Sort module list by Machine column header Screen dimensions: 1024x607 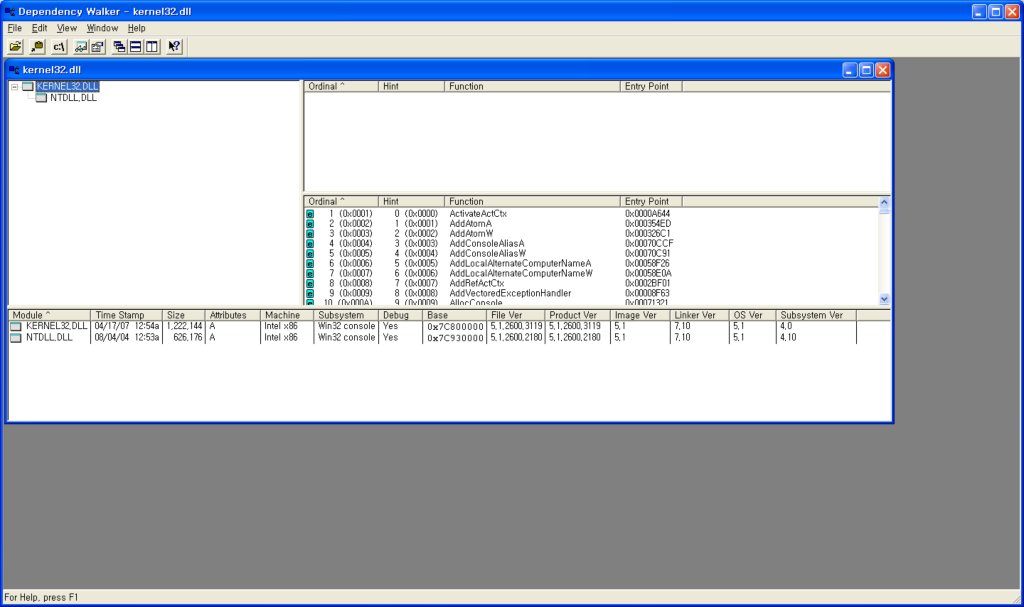[x=286, y=315]
